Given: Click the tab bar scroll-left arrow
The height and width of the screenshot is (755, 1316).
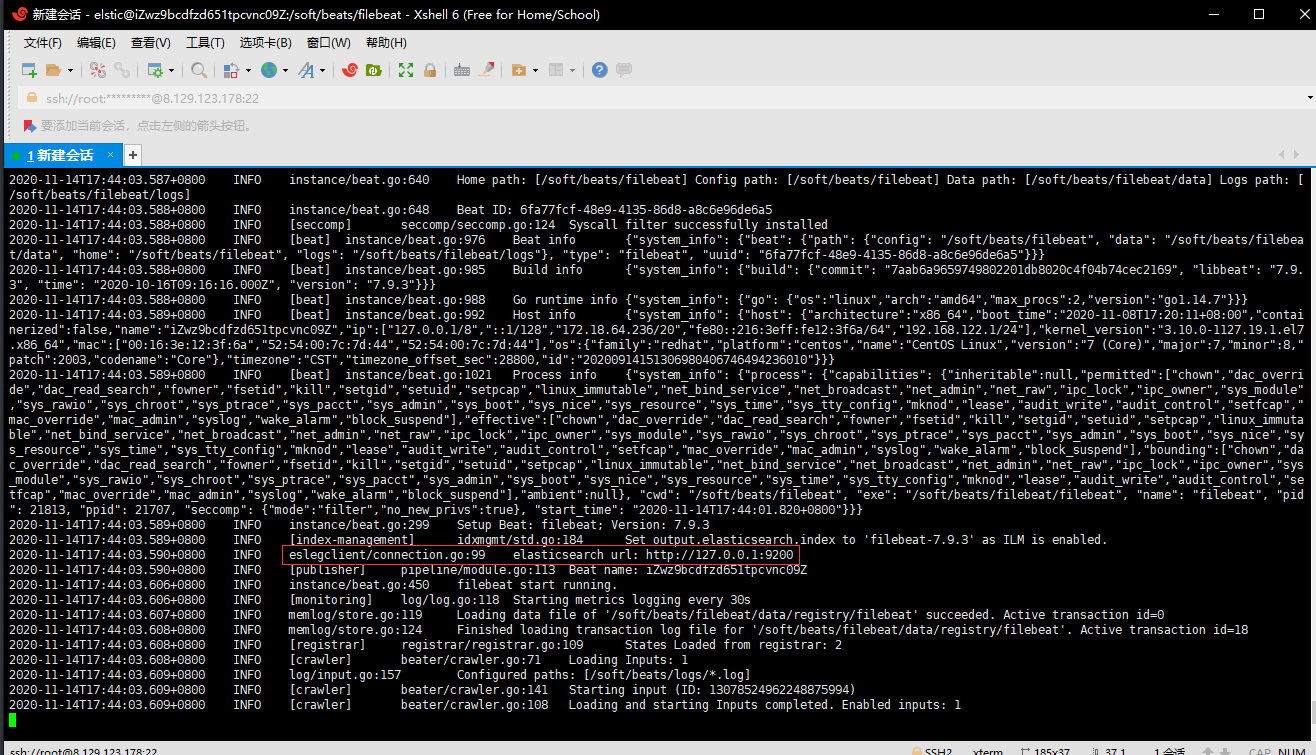Looking at the screenshot, I should click(1283, 155).
